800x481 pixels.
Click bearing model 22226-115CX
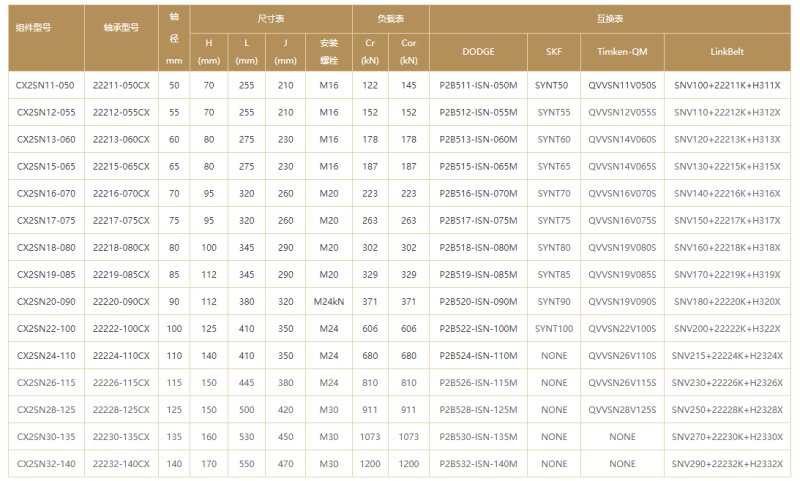121,383
